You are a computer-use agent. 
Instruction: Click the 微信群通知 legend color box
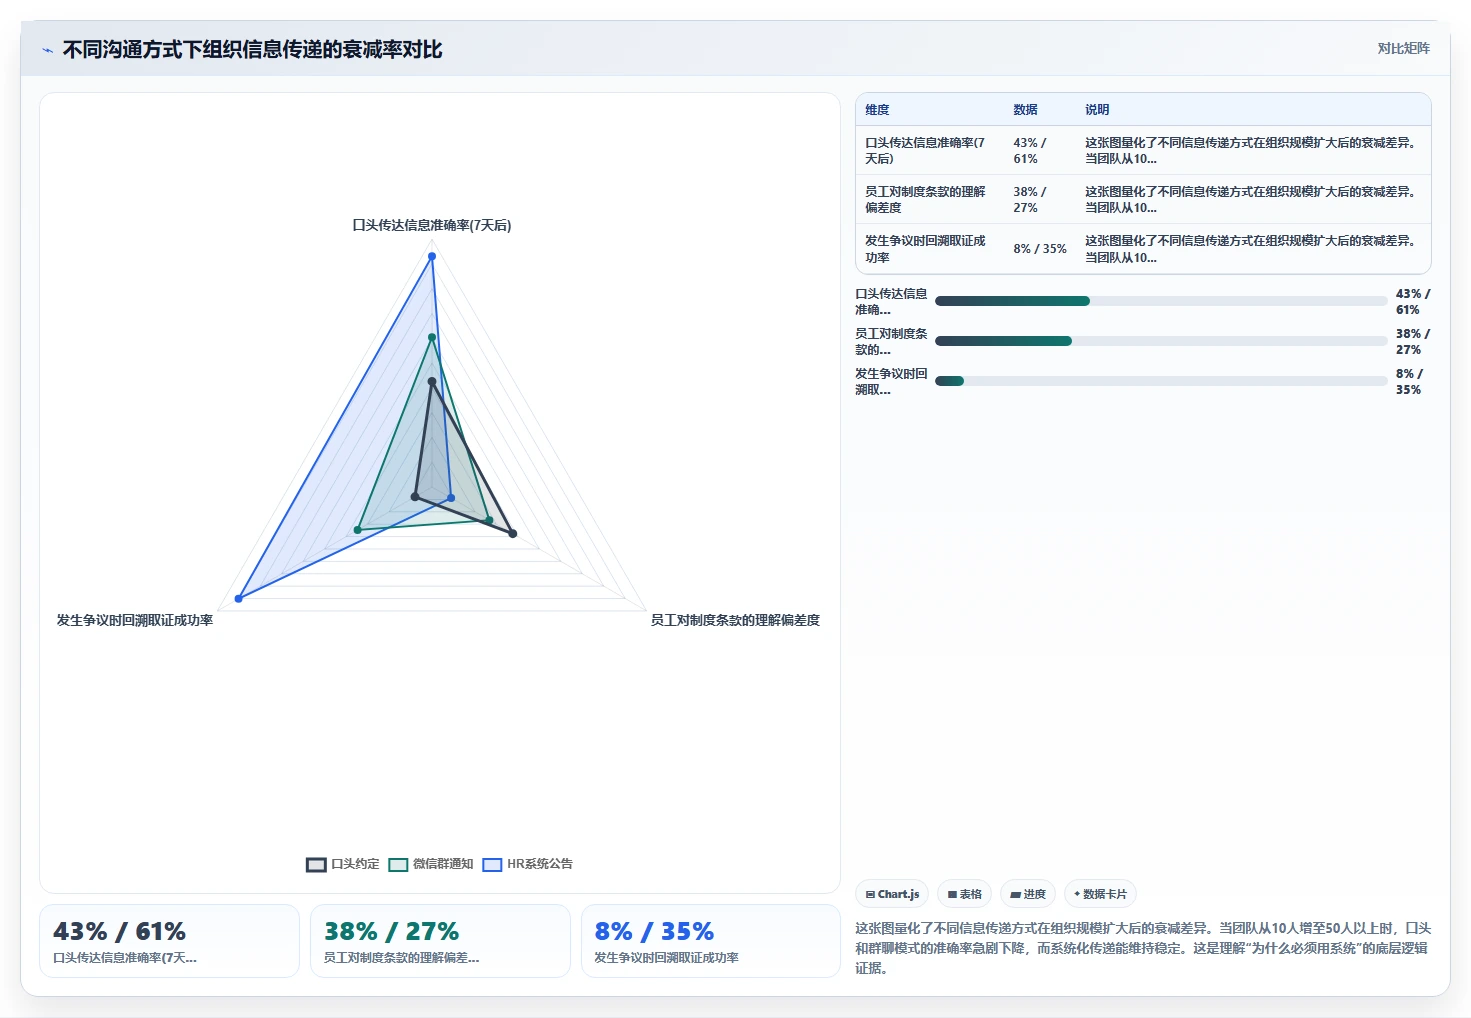[x=398, y=865]
